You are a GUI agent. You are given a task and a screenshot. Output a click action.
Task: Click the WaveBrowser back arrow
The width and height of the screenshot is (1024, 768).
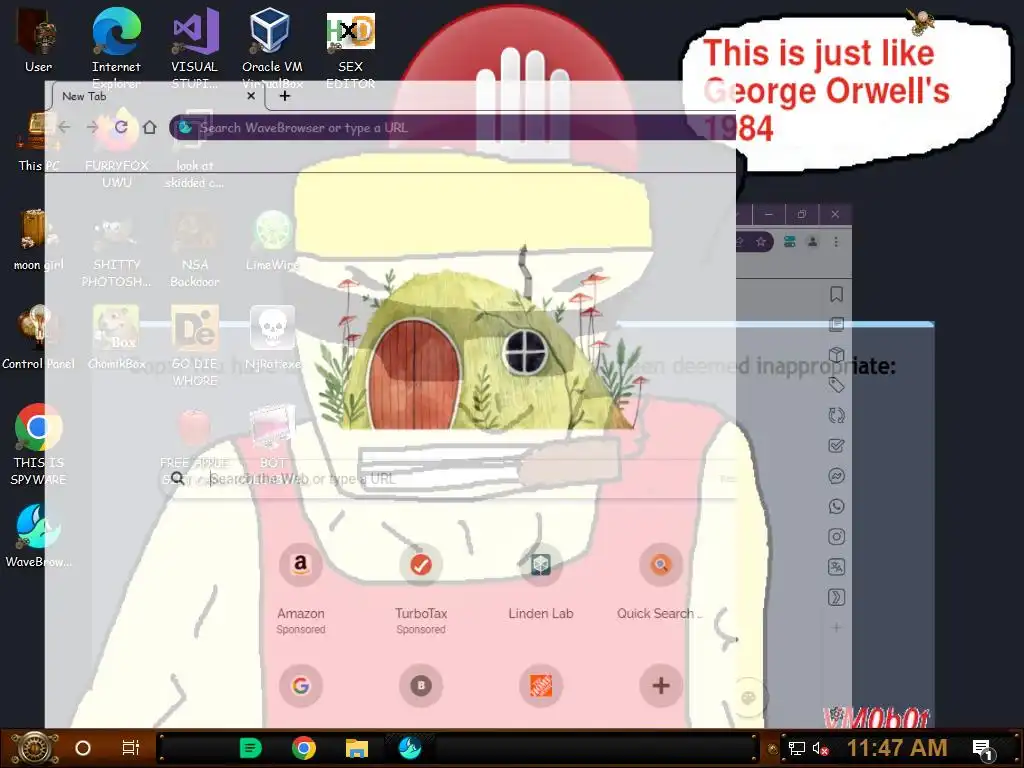(x=64, y=127)
